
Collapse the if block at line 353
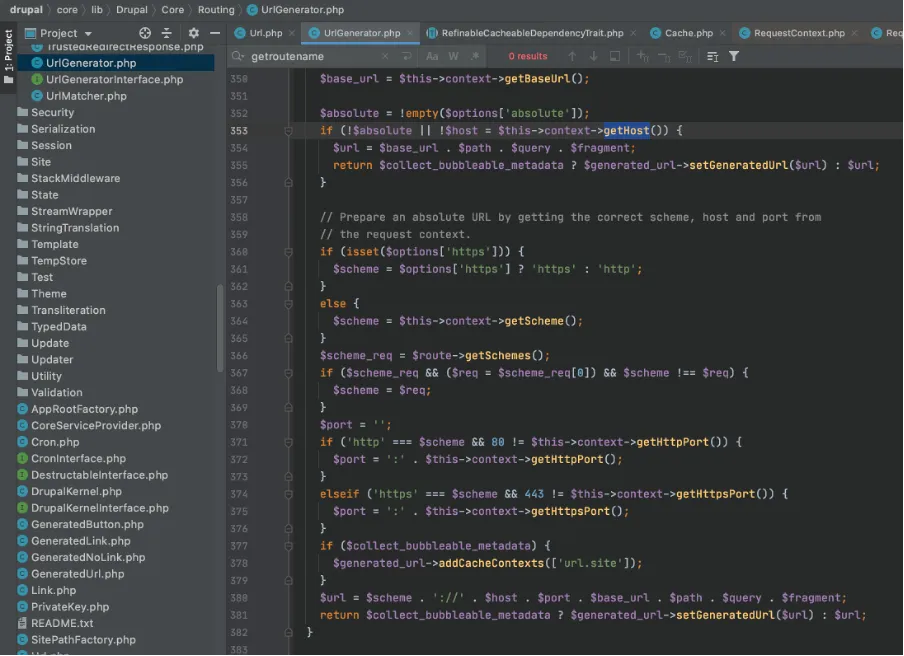289,131
